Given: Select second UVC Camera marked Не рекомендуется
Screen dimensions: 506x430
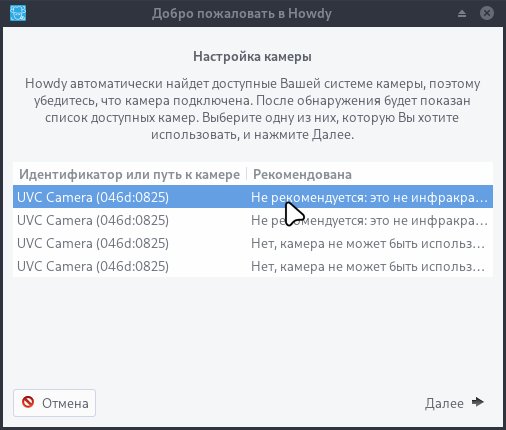Looking at the screenshot, I should tap(253, 220).
